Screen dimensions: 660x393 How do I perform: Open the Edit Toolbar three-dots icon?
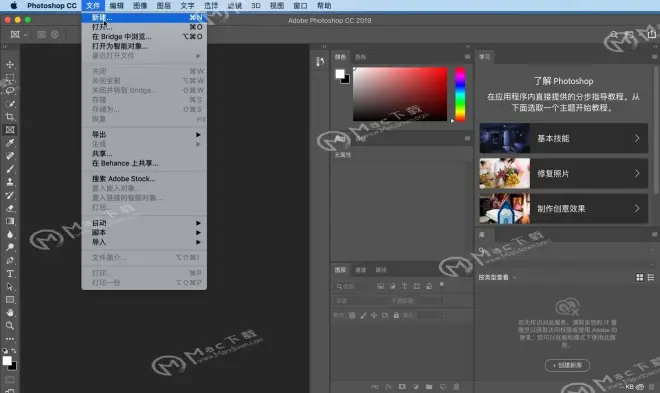[x=10, y=339]
